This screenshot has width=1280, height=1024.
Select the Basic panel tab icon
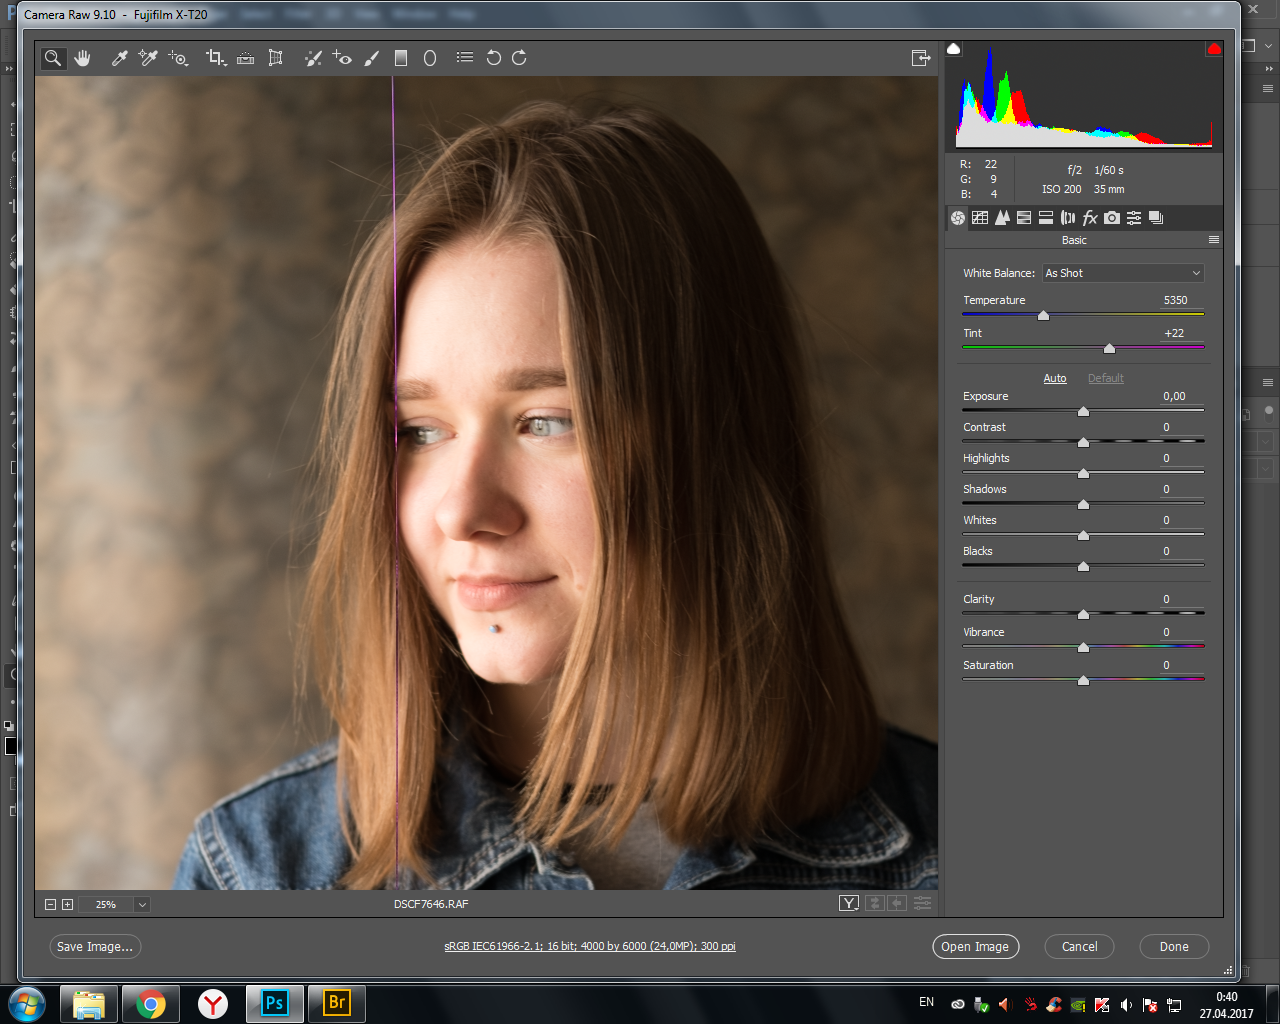click(x=958, y=218)
